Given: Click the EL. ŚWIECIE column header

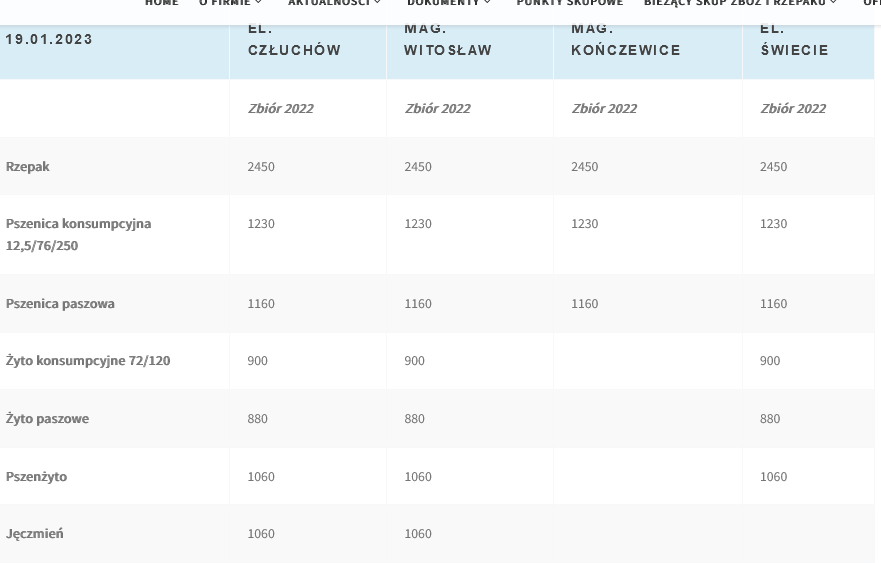Looking at the screenshot, I should point(794,40).
